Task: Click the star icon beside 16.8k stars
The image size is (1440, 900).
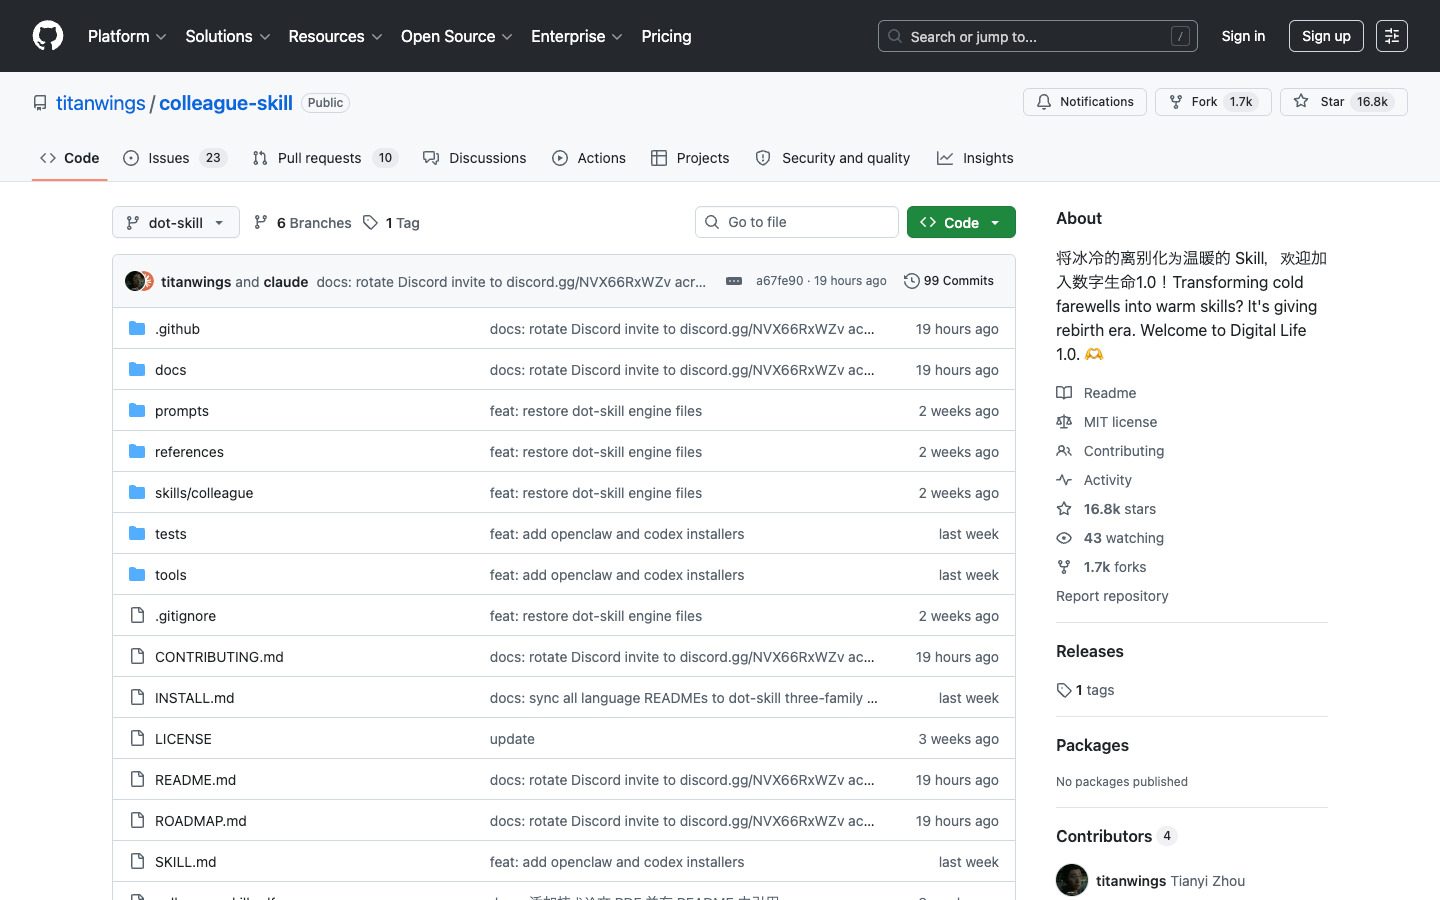Action: point(1064,509)
